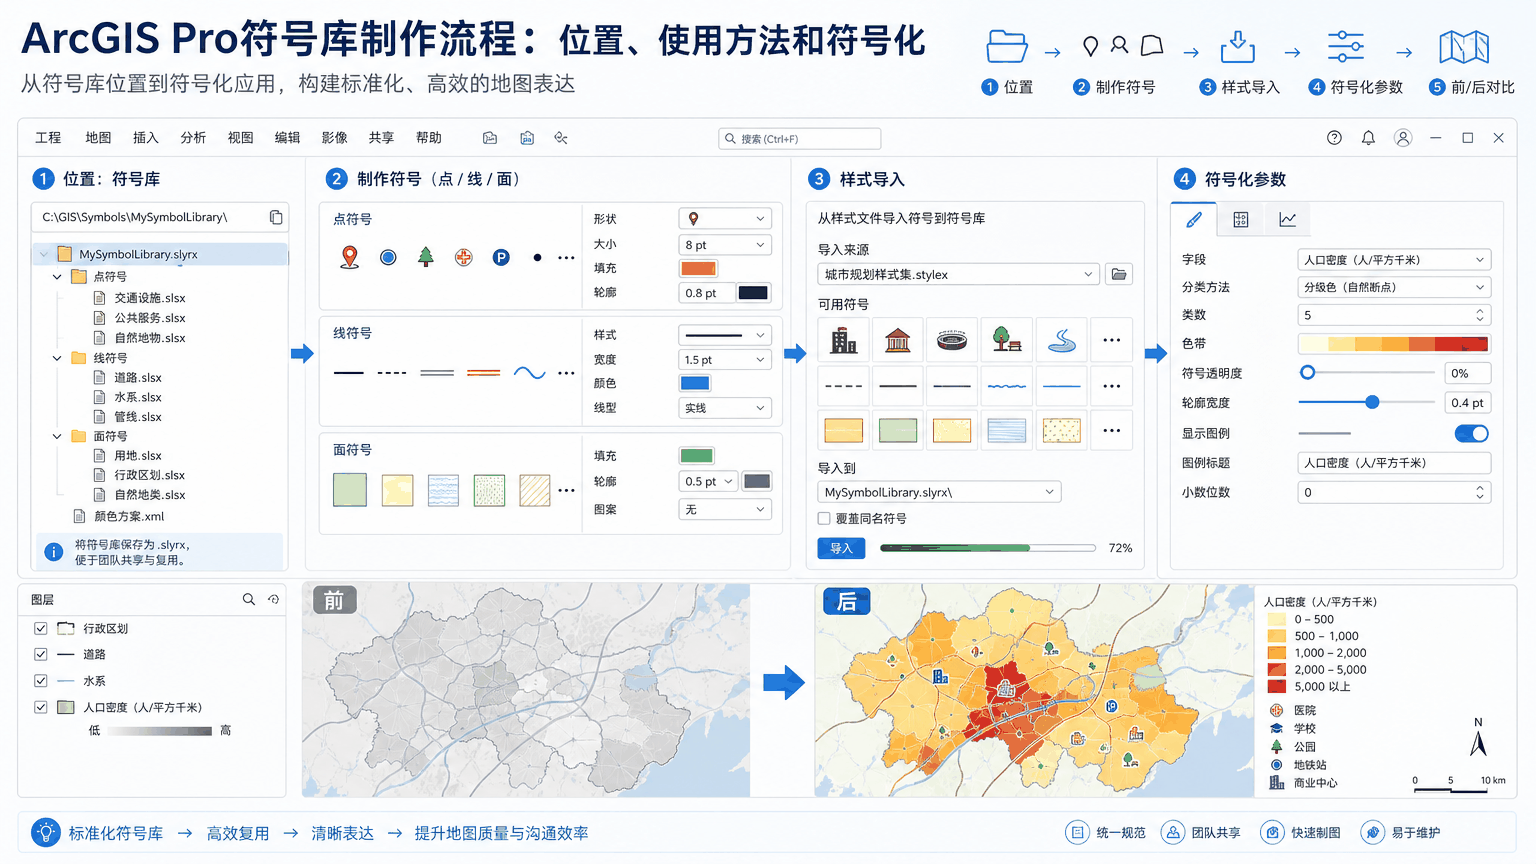
Task: Adjust the 轮廓宽度 slider handle
Action: (1372, 402)
